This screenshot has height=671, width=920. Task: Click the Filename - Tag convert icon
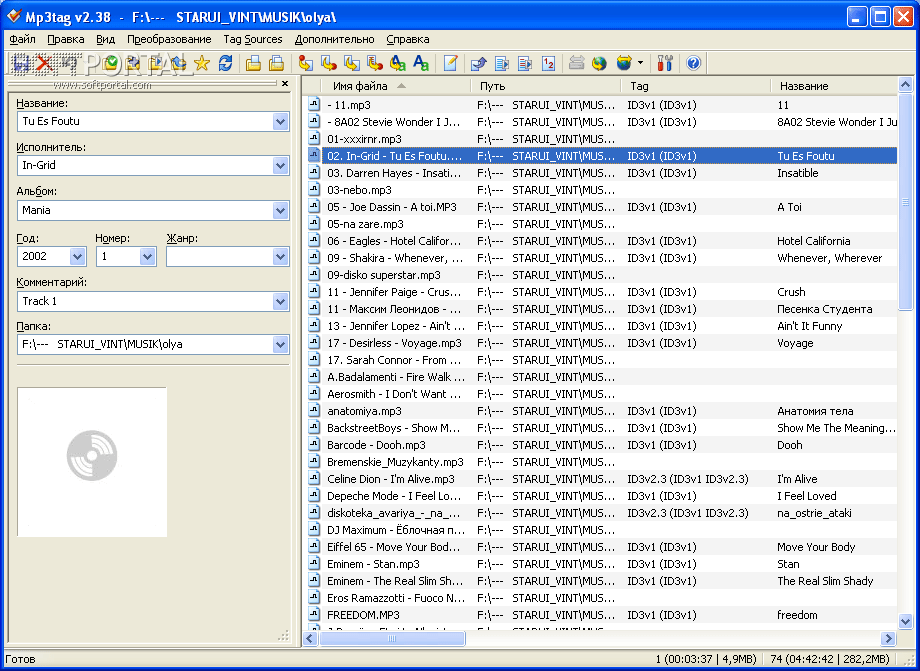[329, 63]
